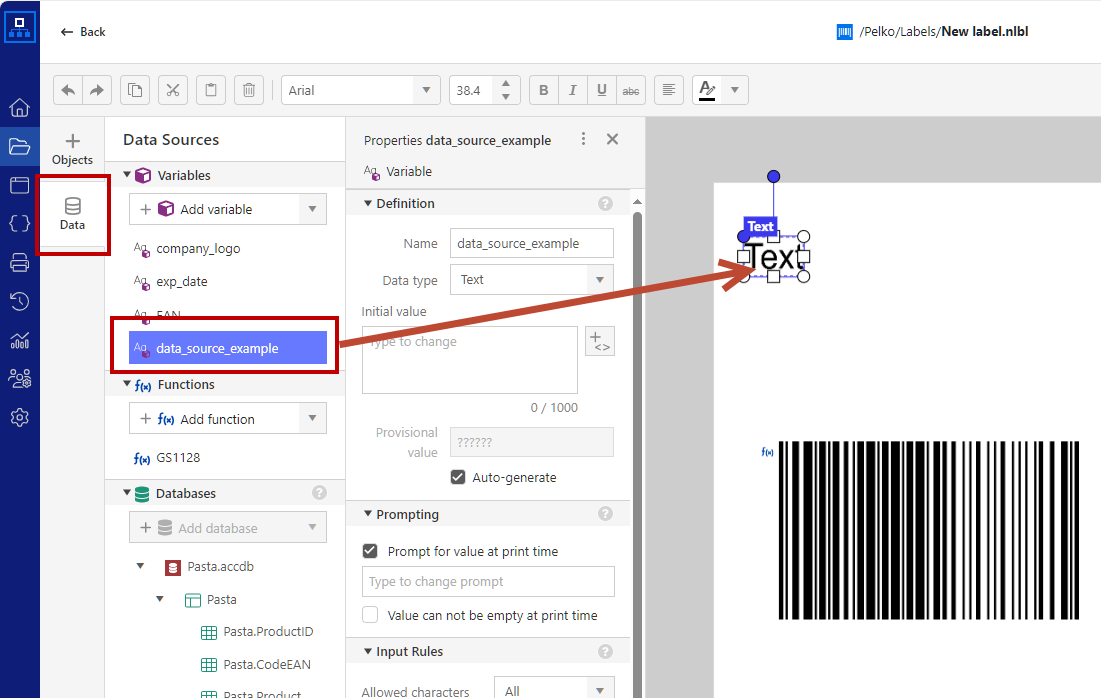The width and height of the screenshot is (1101, 698).
Task: Toggle Bold text formatting
Action: tap(543, 90)
